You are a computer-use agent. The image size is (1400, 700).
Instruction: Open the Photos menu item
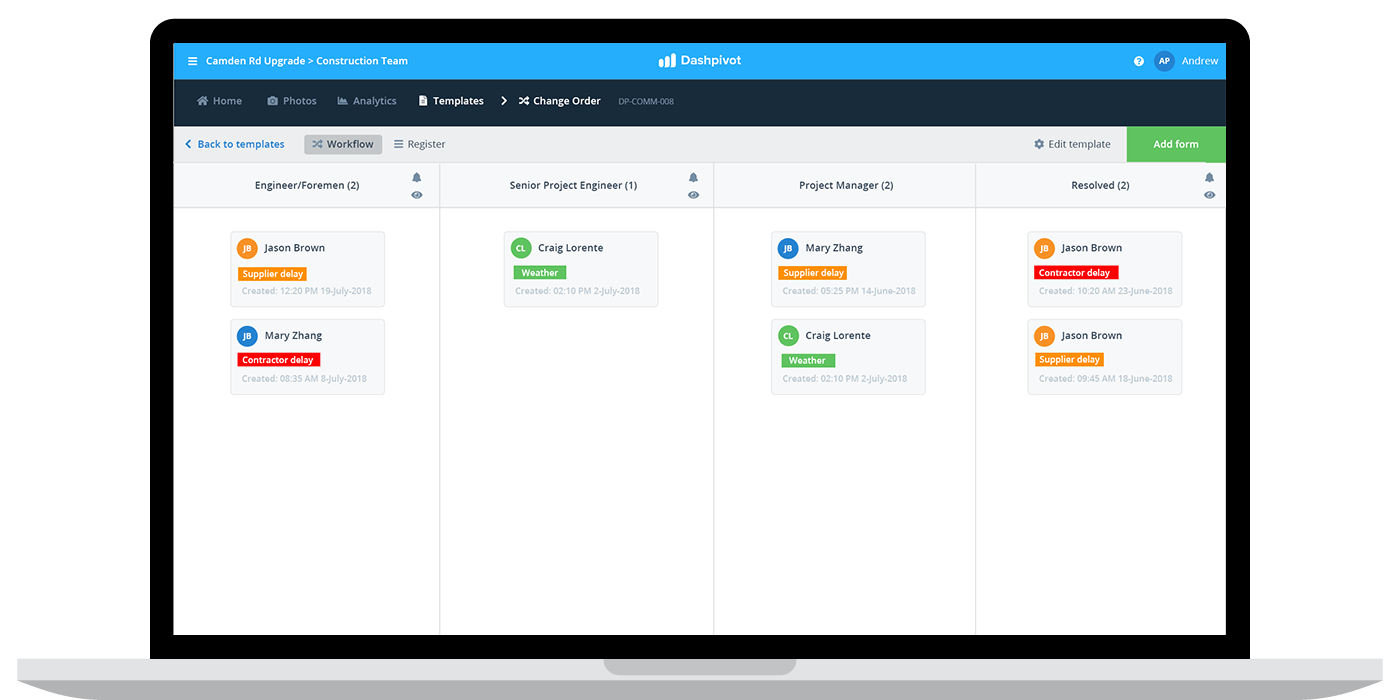(292, 101)
